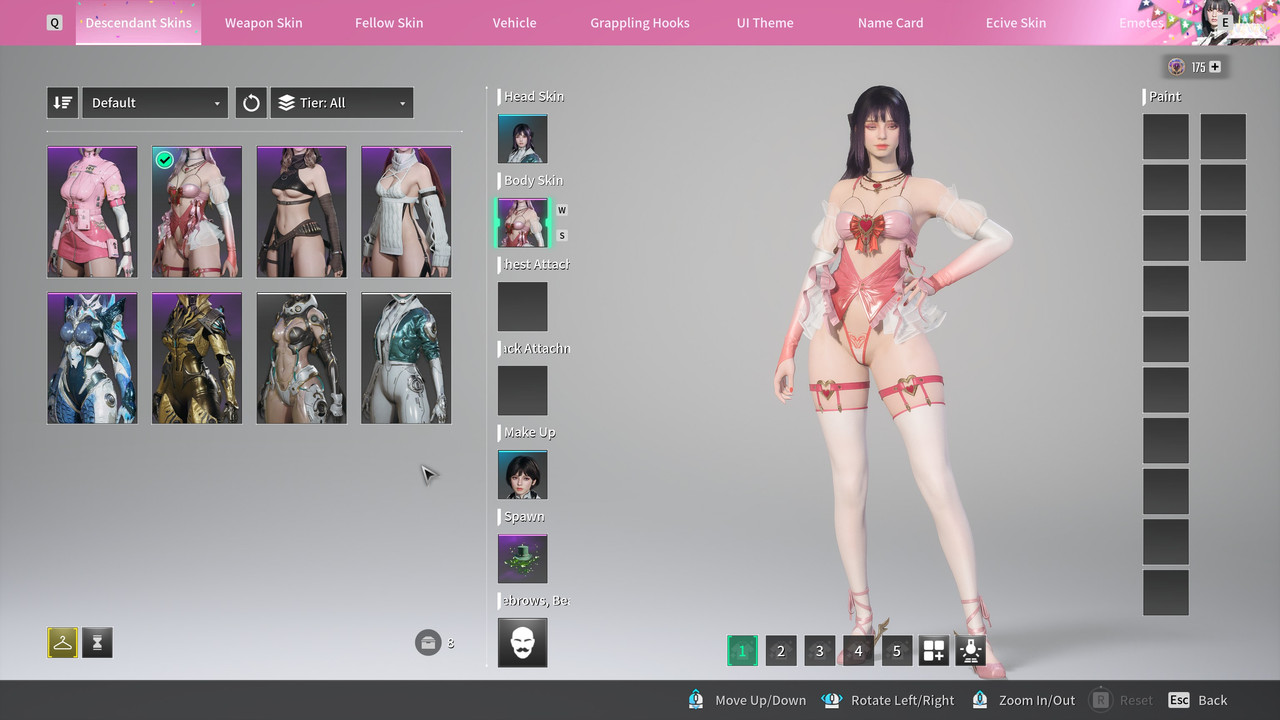
Task: Open the Default sort dropdown
Action: point(155,102)
